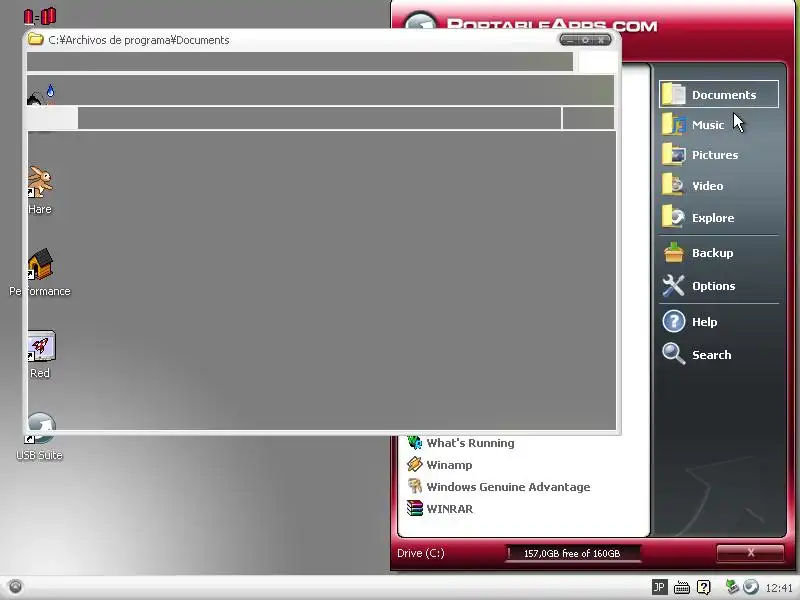Click the language bar help icon

point(703,587)
